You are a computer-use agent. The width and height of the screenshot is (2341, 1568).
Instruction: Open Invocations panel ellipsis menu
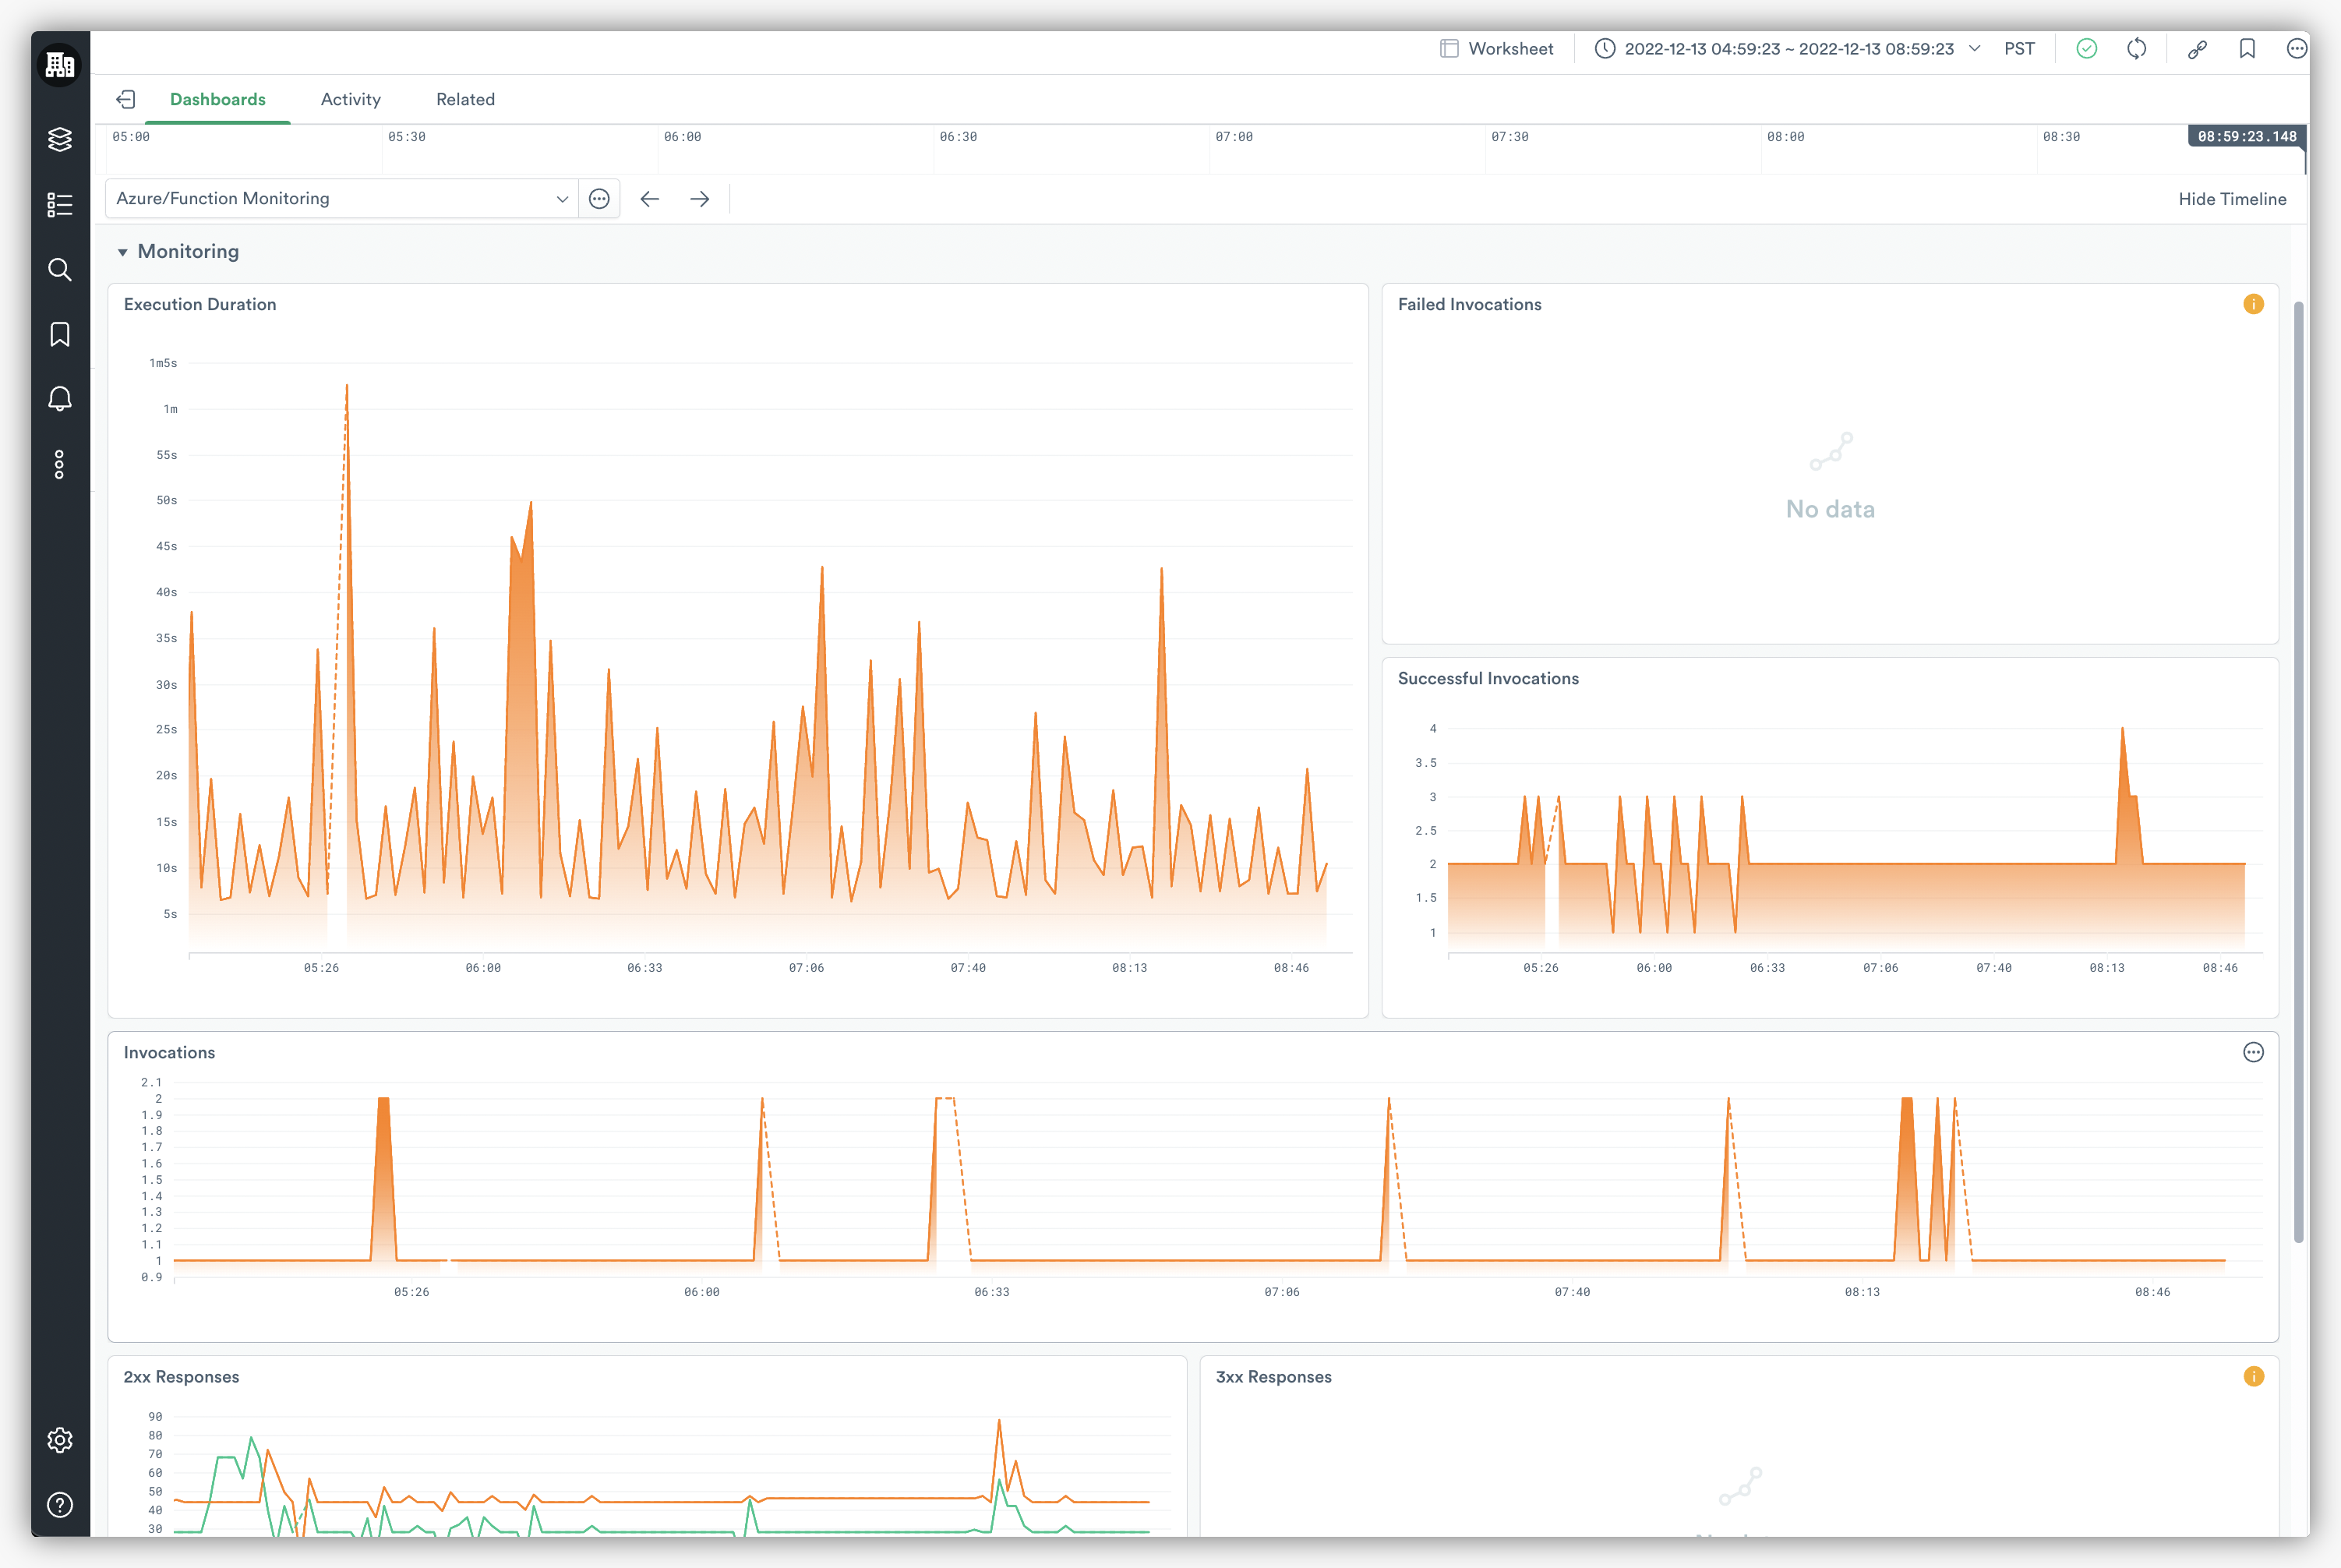pos(2254,1052)
